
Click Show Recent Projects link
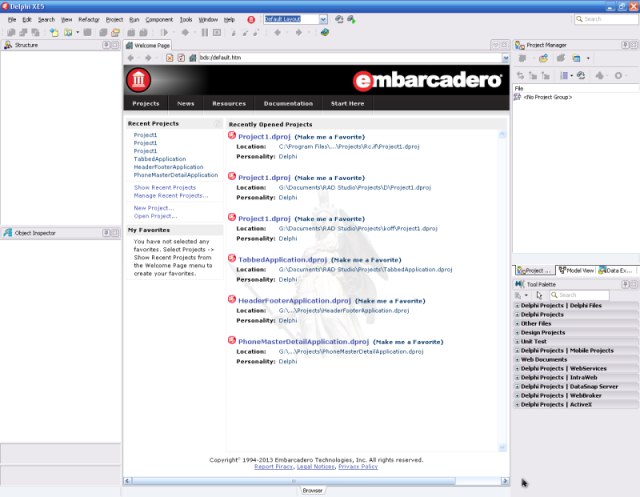165,187
